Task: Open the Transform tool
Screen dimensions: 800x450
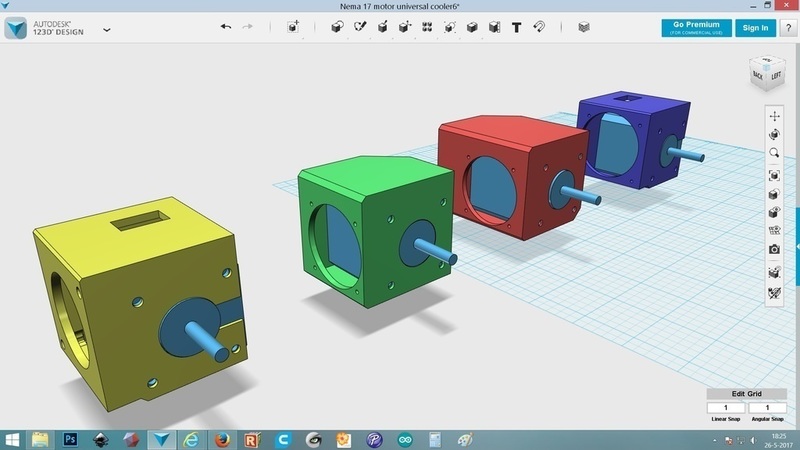Action: 293,27
